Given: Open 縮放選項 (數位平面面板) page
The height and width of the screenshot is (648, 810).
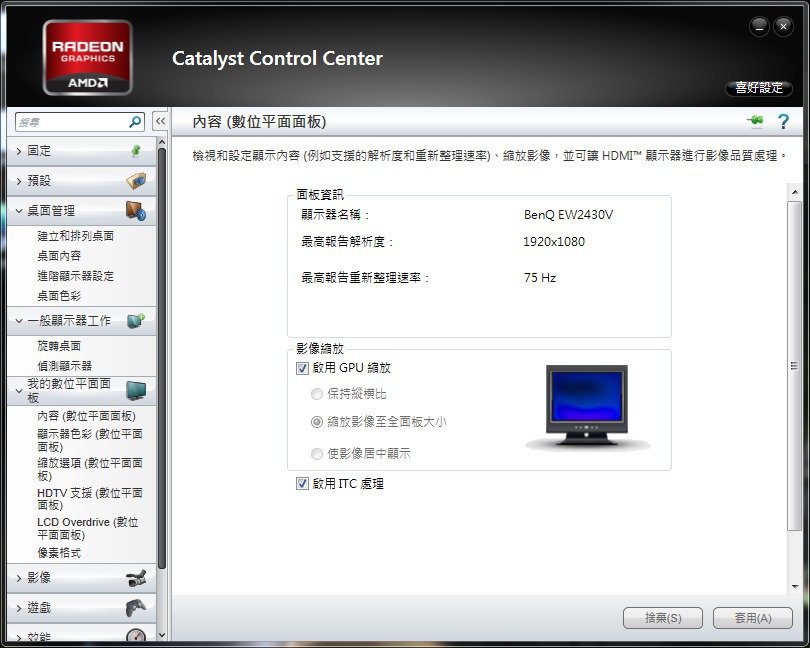Looking at the screenshot, I should click(90, 469).
